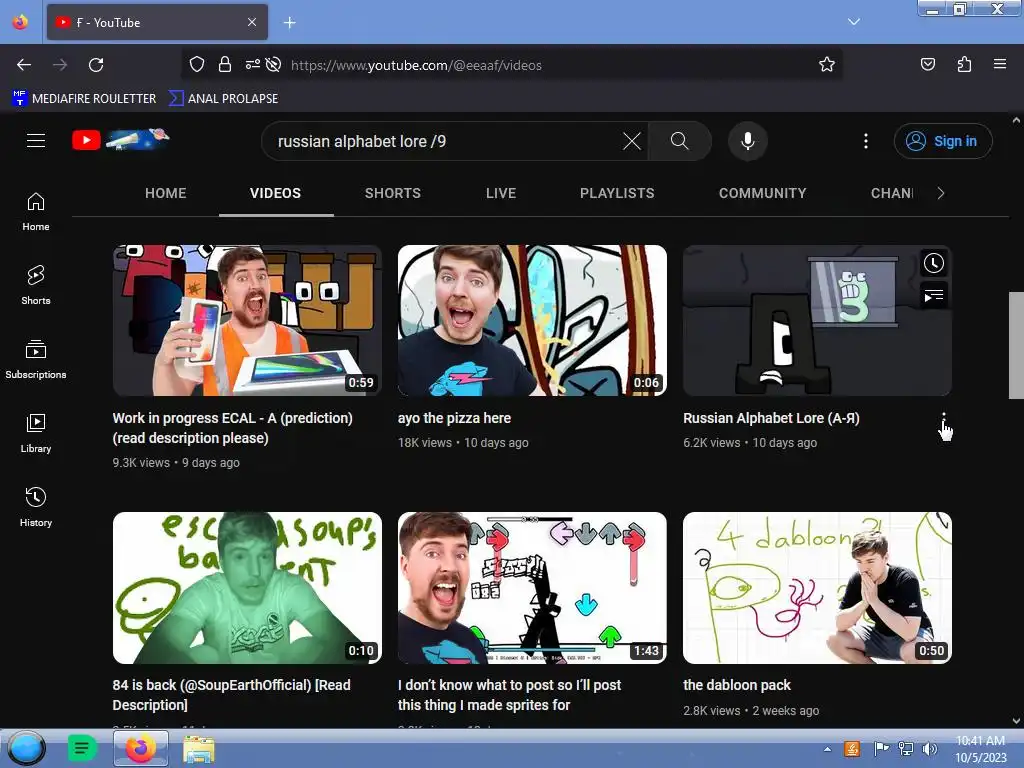This screenshot has width=1024, height=768.
Task: Open a new browser tab
Action: tap(289, 23)
